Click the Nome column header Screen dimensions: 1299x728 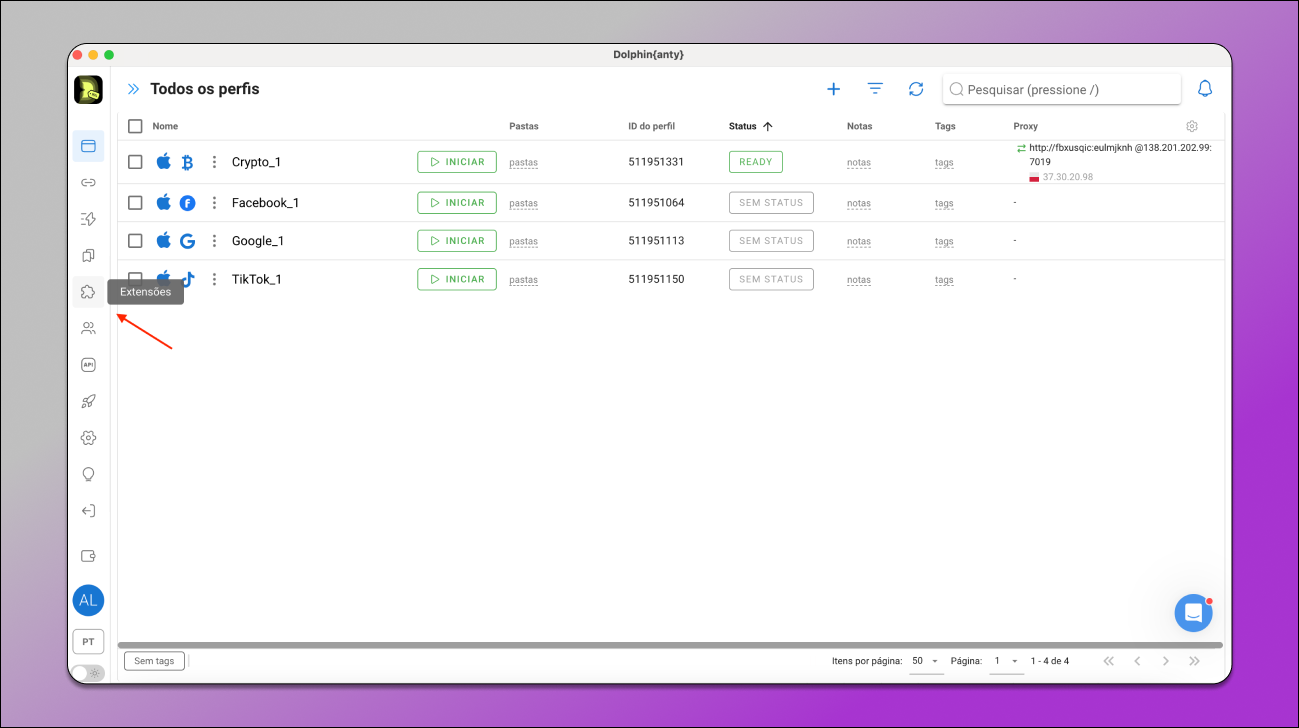pyautogui.click(x=165, y=126)
